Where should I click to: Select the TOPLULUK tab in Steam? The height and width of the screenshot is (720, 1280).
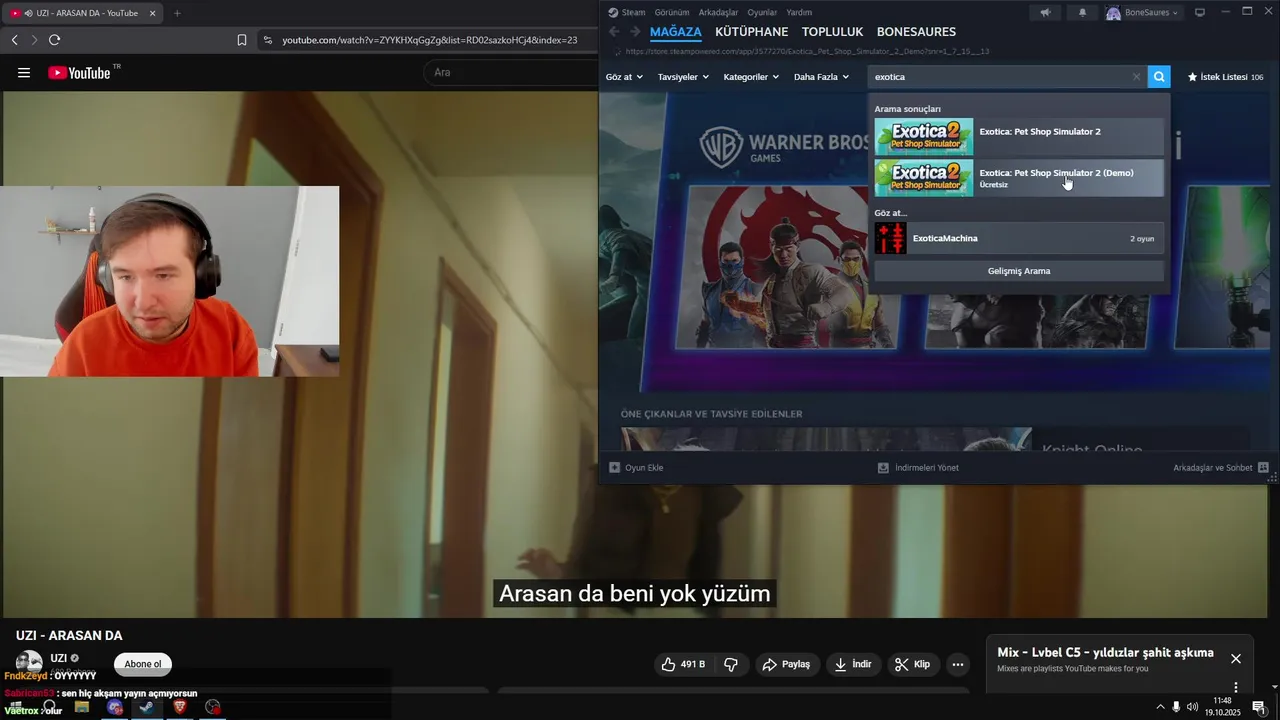click(832, 32)
